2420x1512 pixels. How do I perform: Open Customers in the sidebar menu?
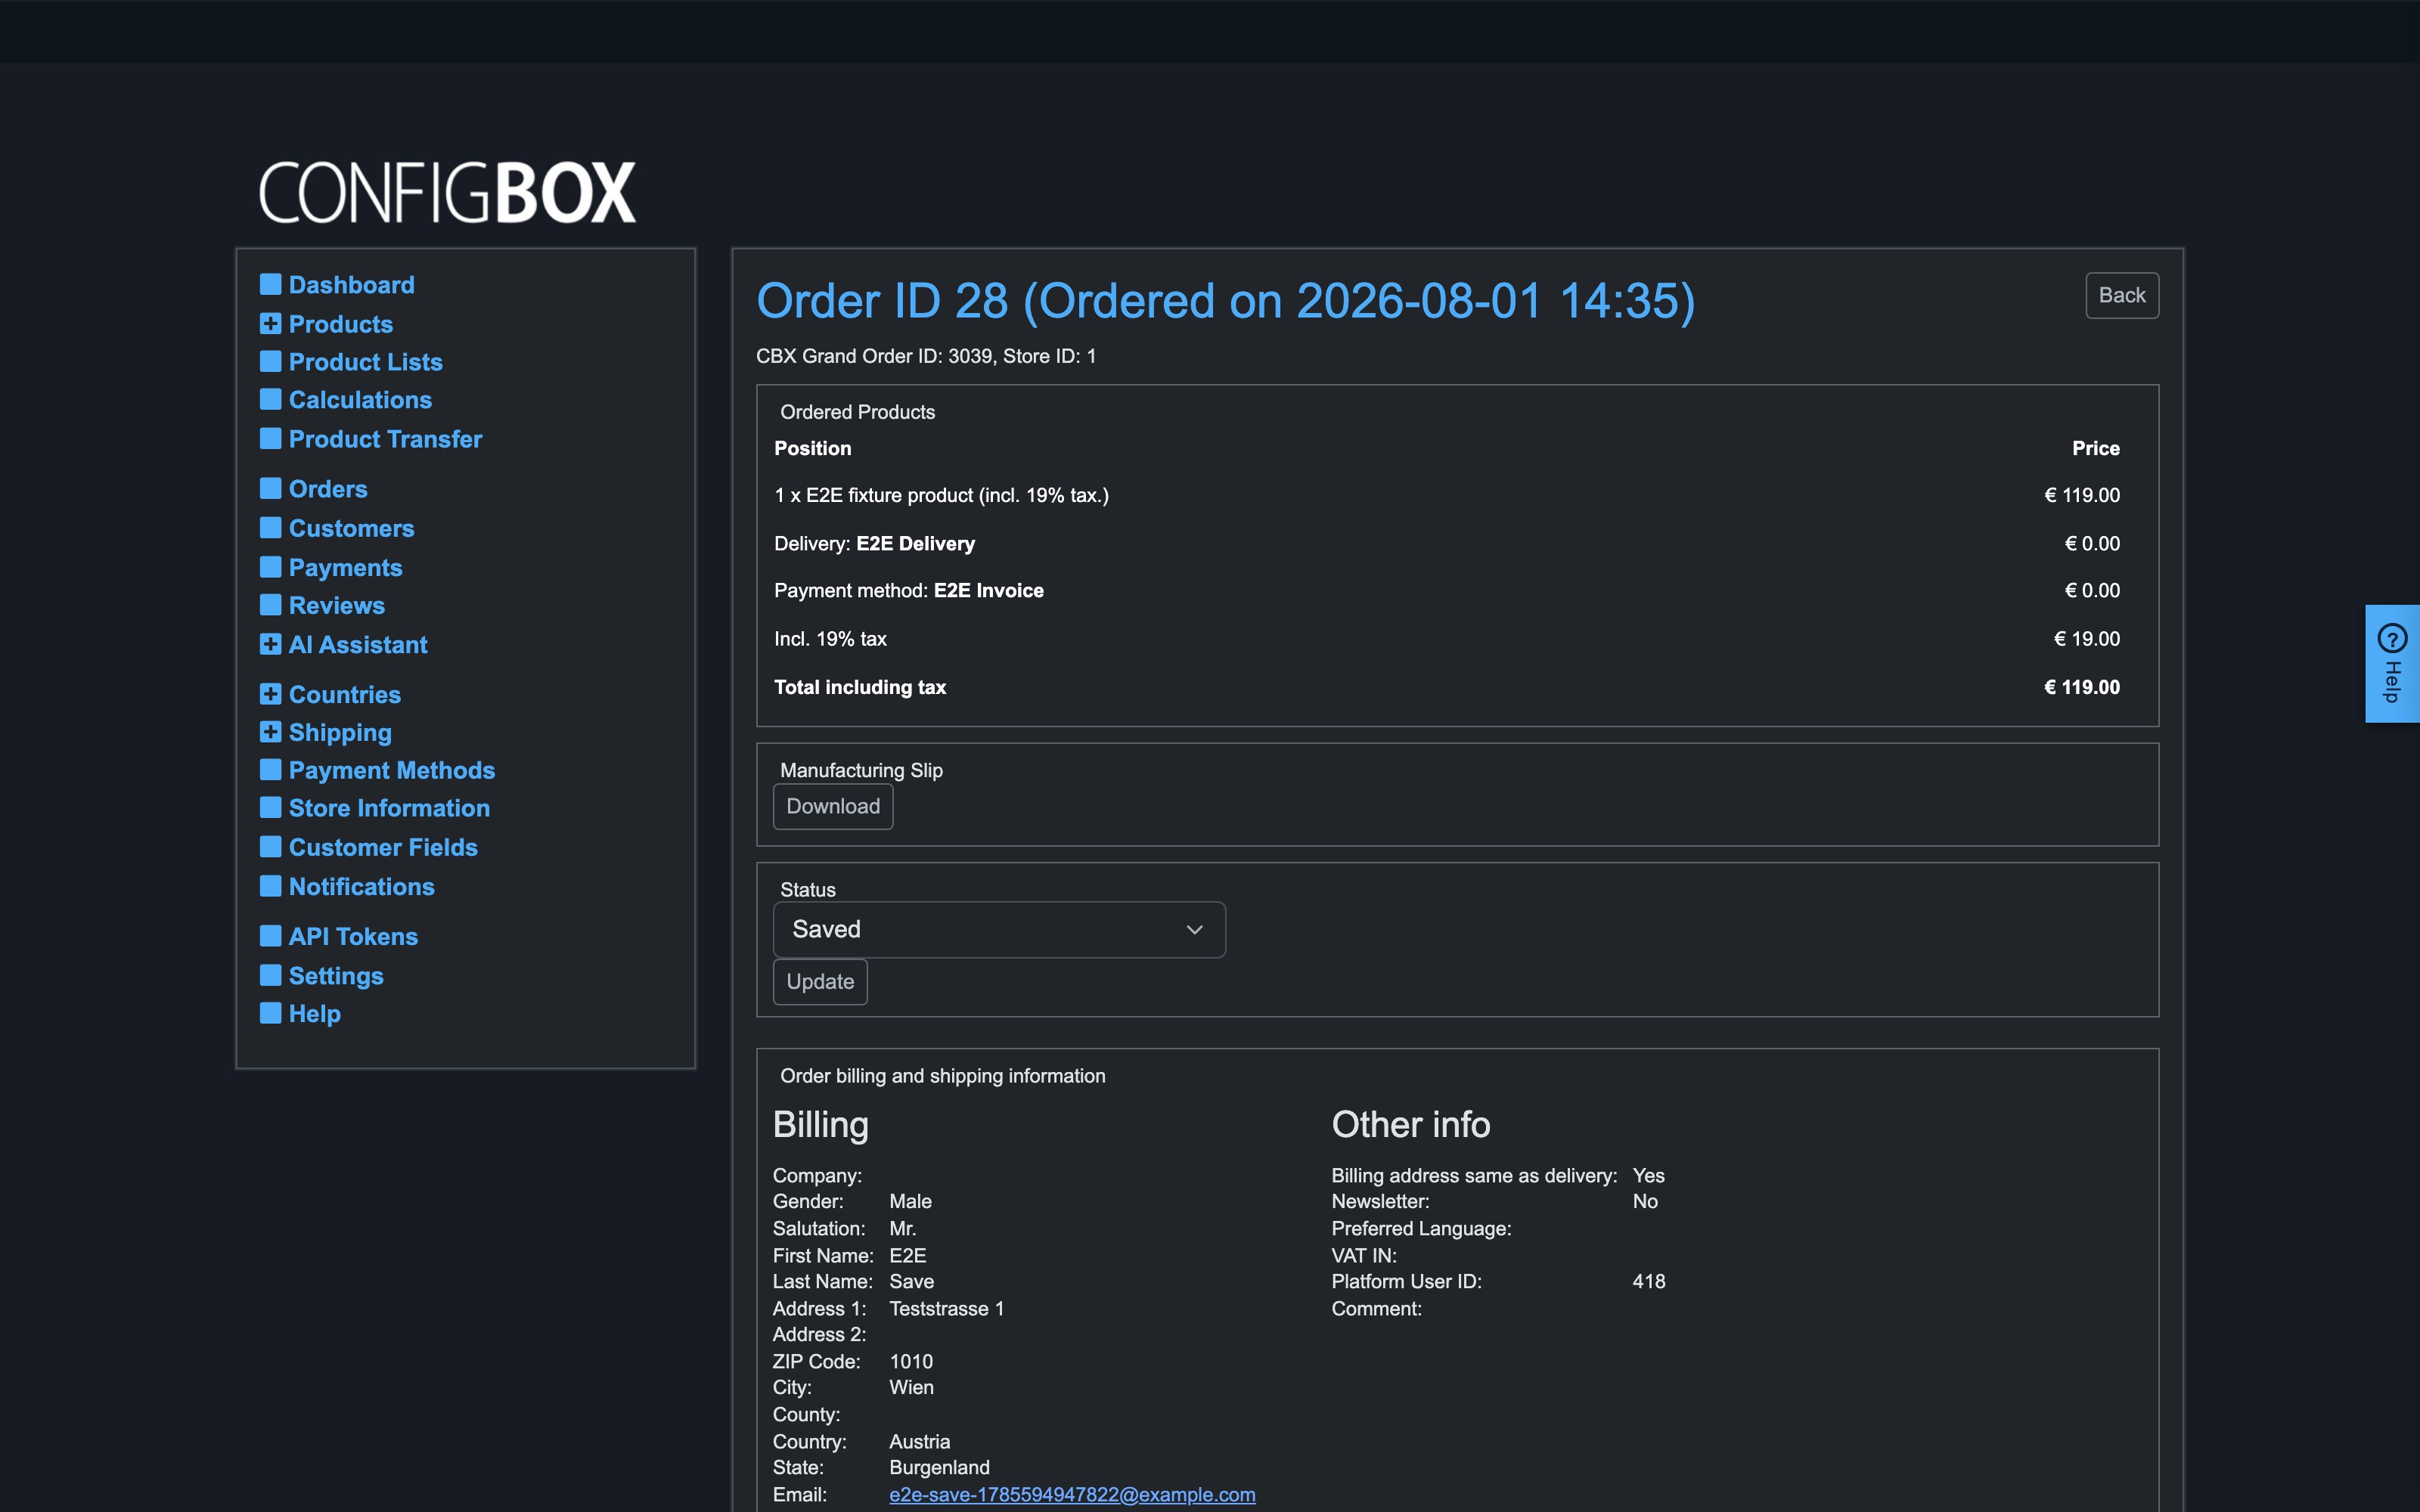pos(351,528)
